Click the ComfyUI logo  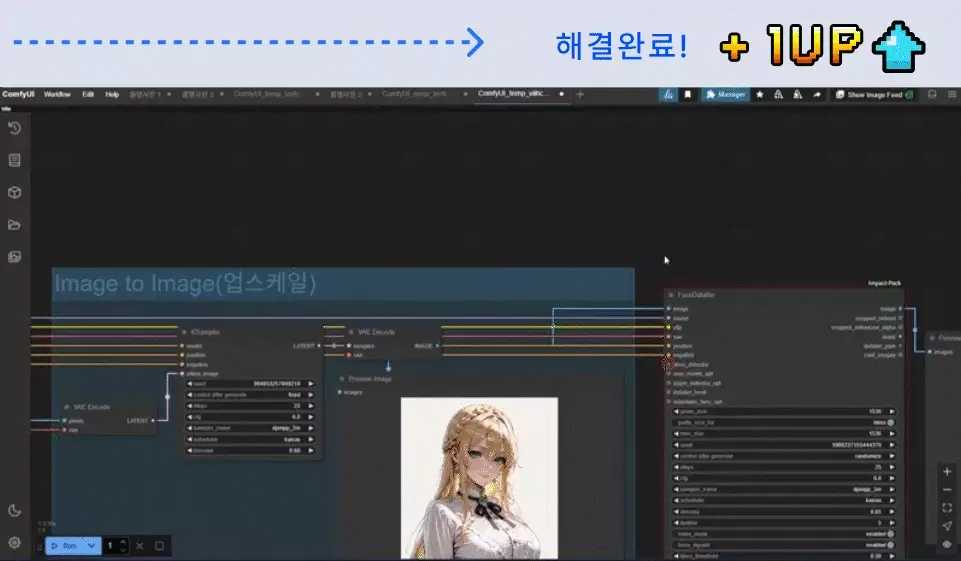[18, 94]
